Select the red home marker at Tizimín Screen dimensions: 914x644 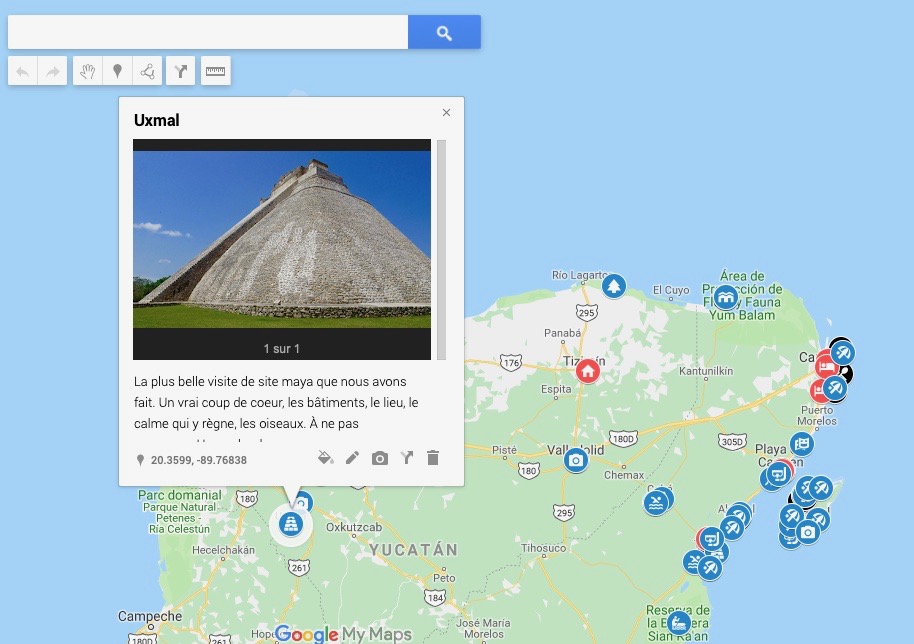tap(588, 371)
